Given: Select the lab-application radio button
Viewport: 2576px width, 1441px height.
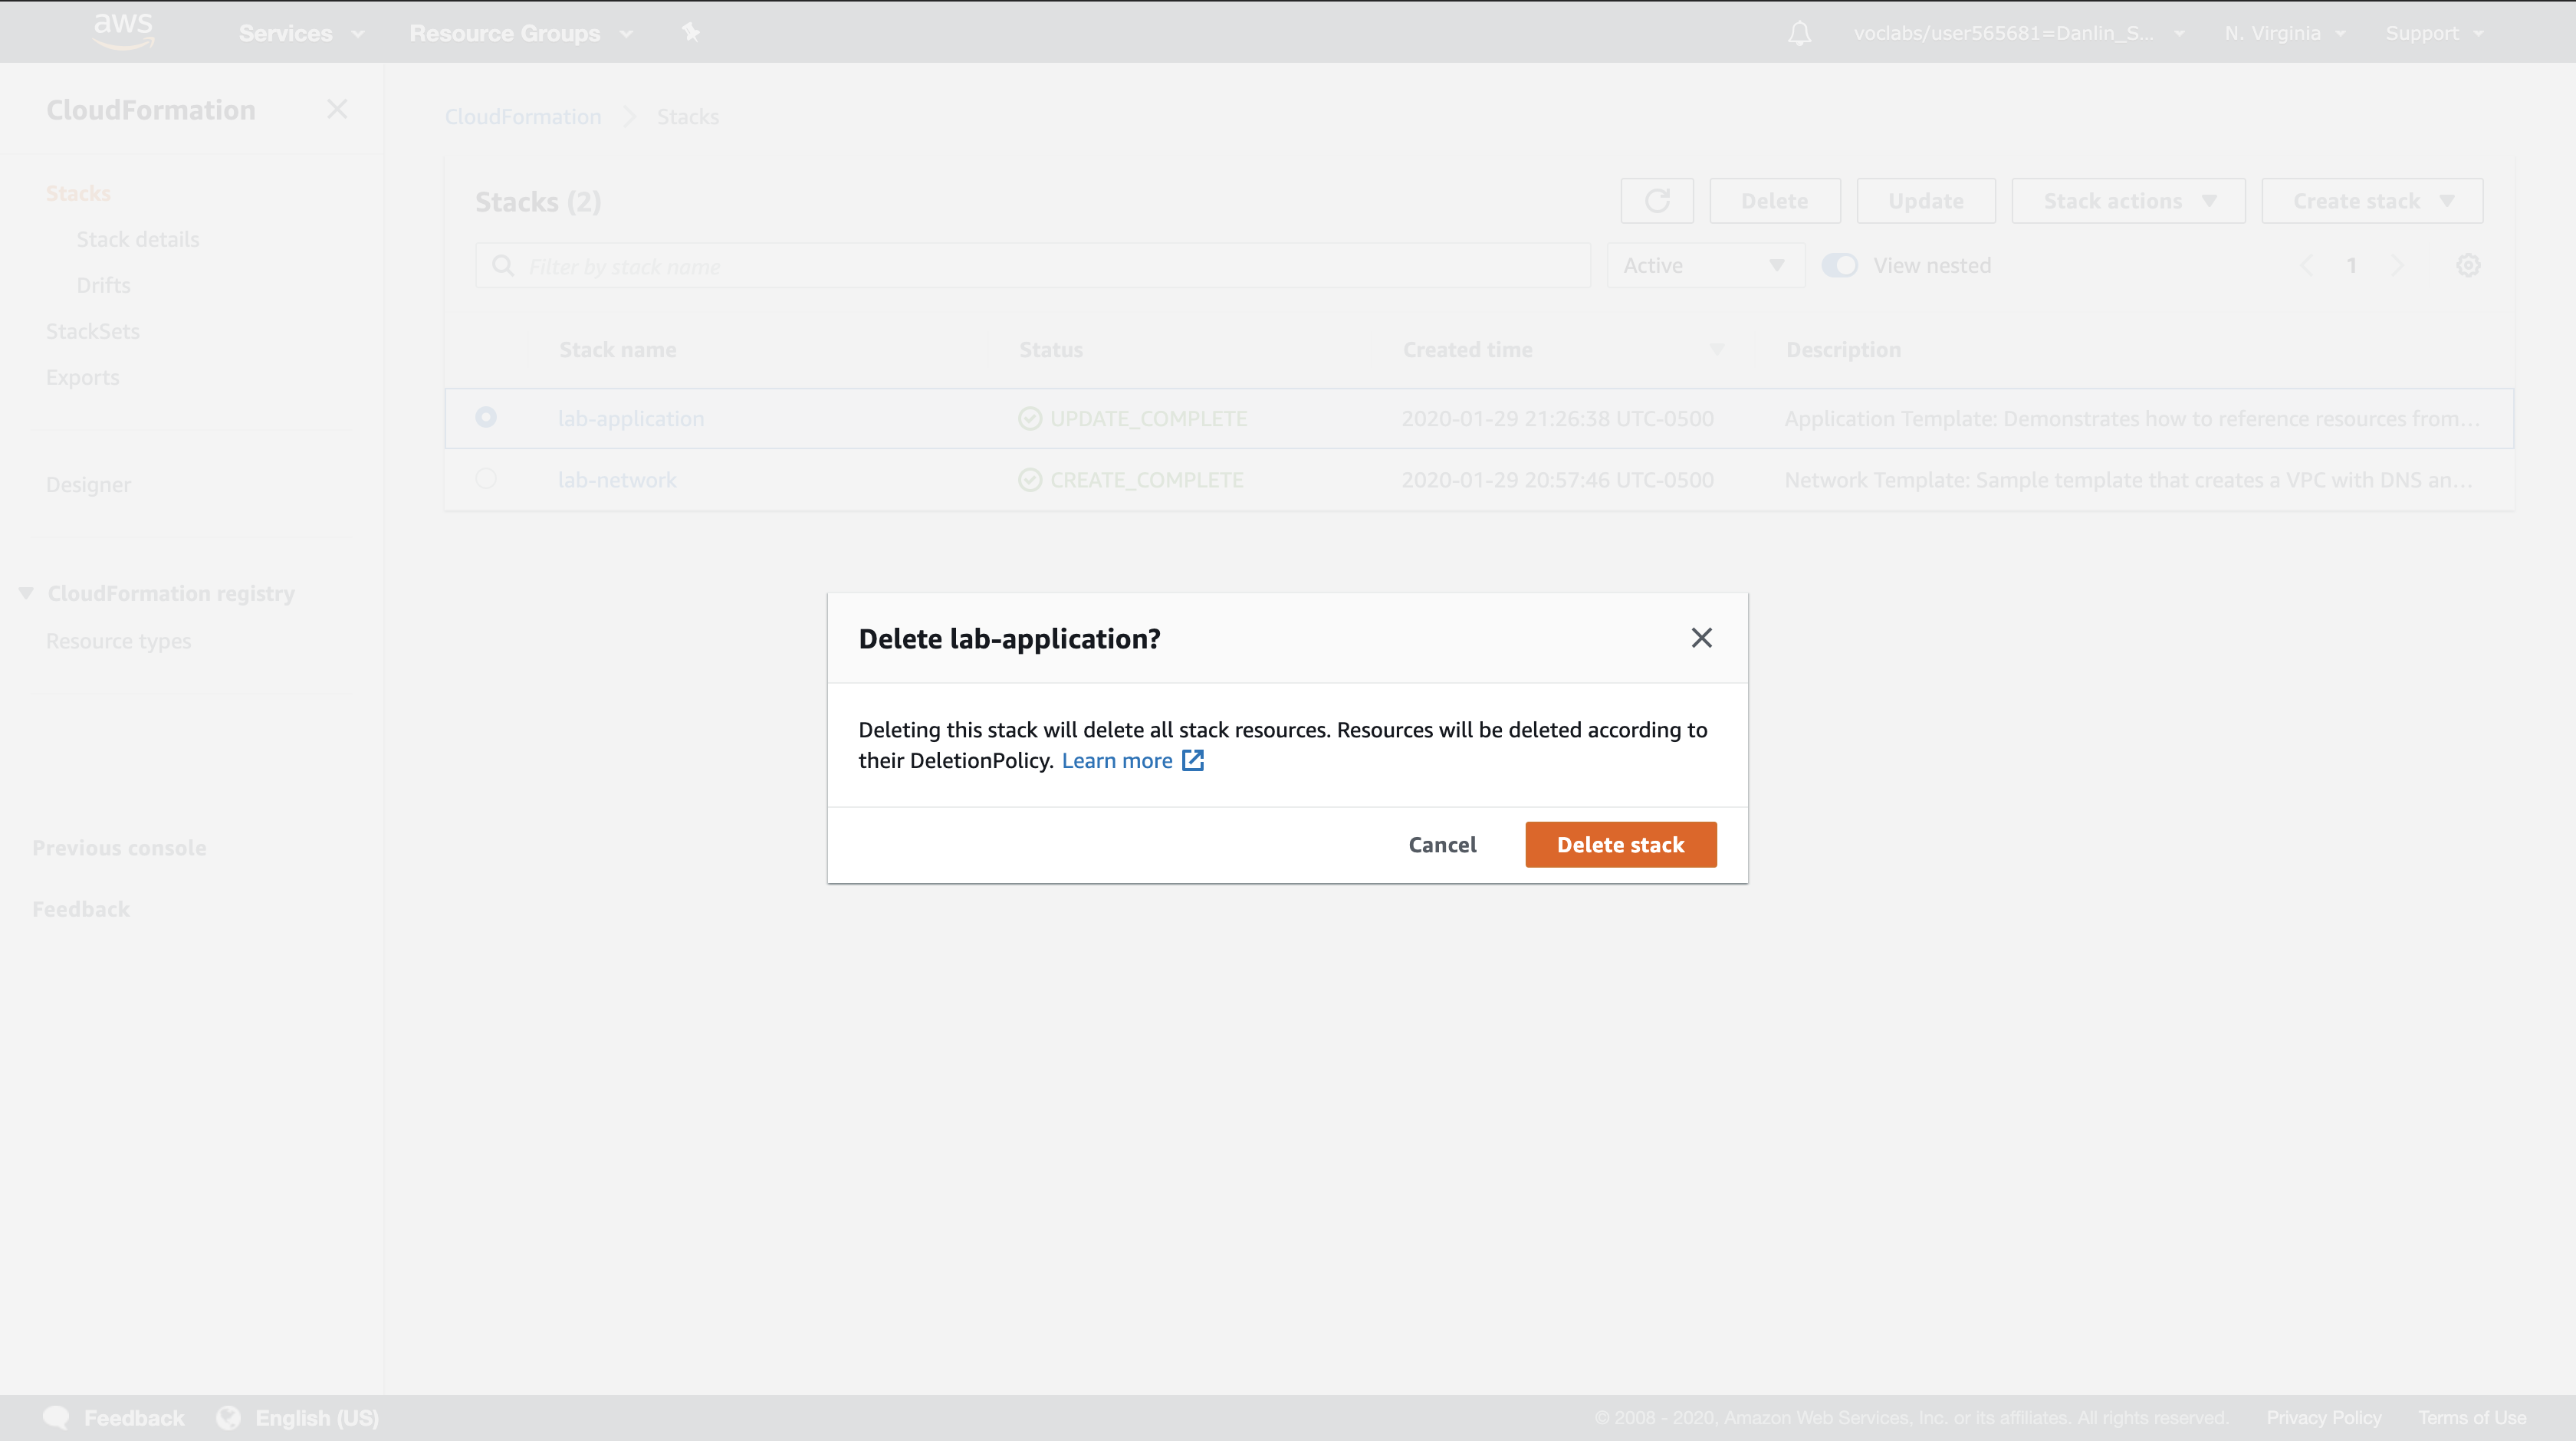Looking at the screenshot, I should click(x=486, y=417).
